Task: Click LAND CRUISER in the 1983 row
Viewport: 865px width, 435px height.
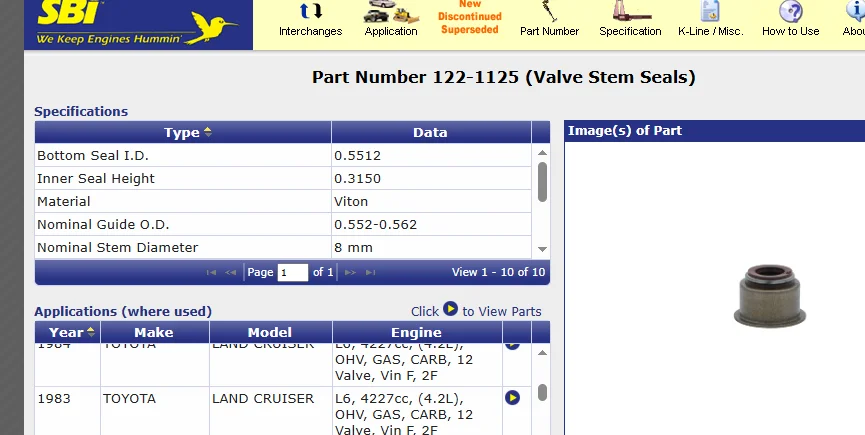Action: pyautogui.click(x=263, y=399)
